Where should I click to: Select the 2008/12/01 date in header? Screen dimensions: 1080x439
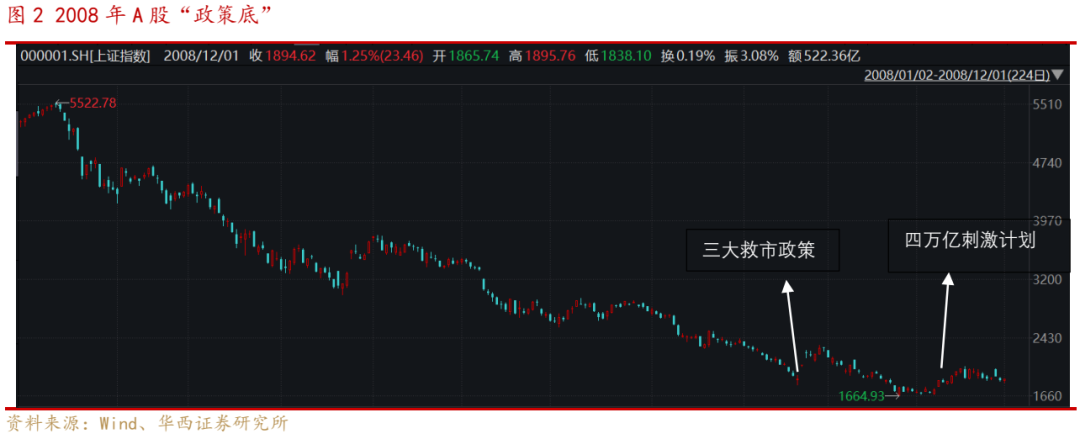201,56
